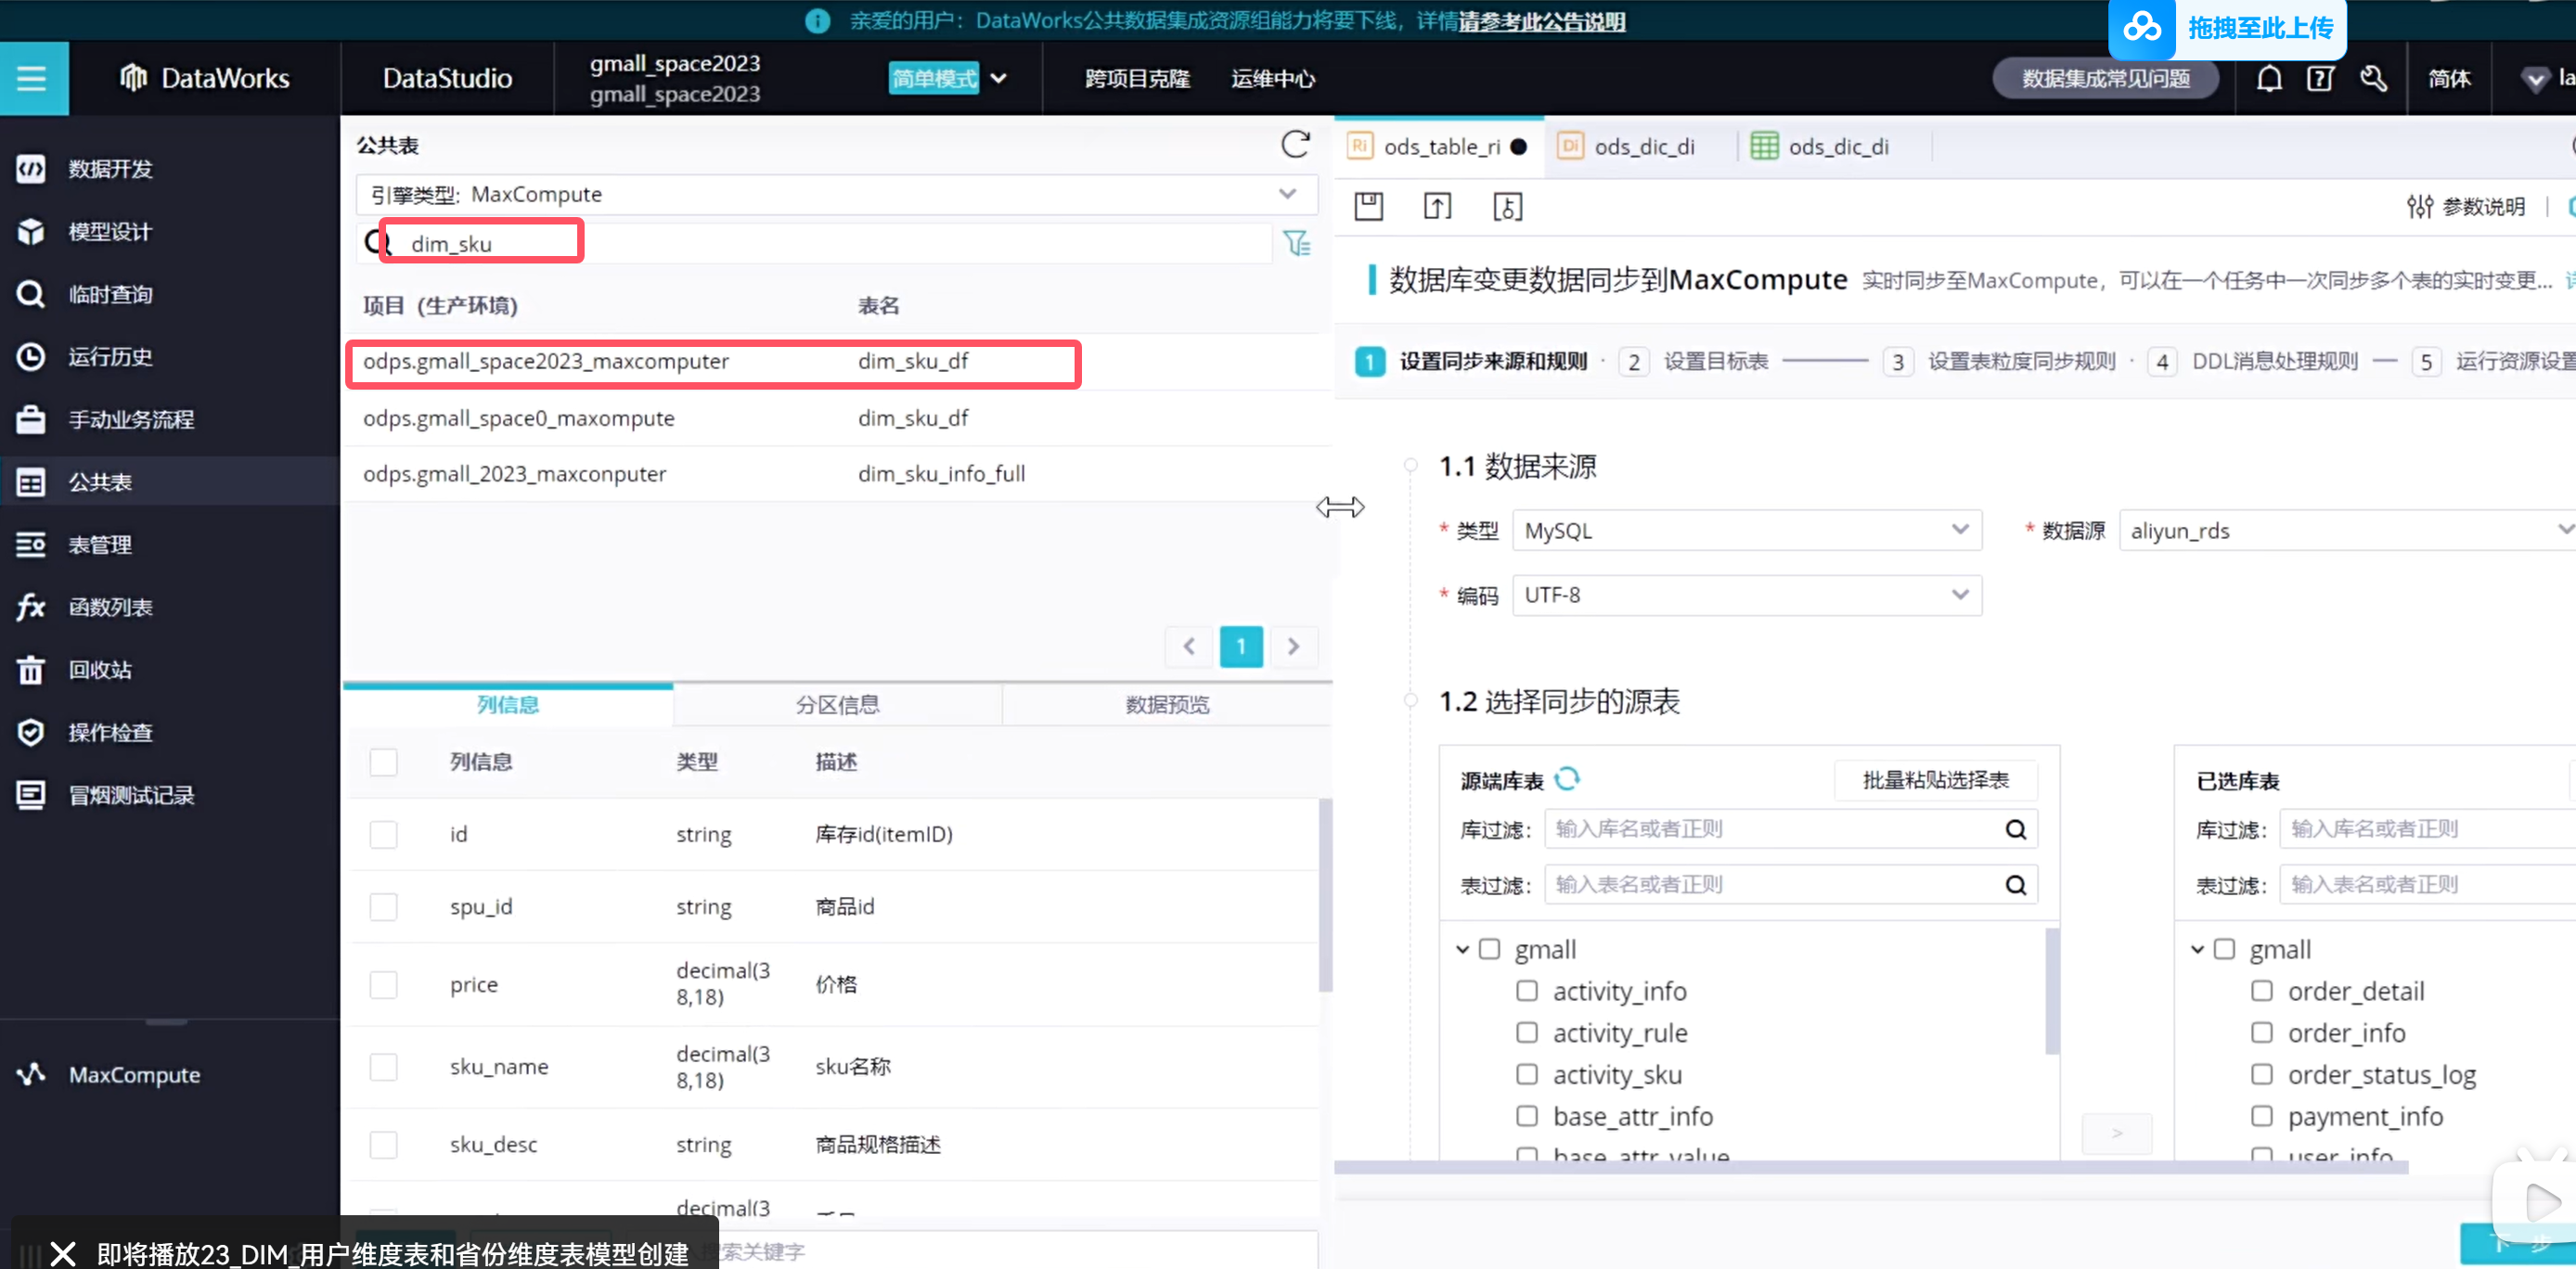2576x1269 pixels.
Task: Refresh the source database table list
Action: coord(1567,778)
